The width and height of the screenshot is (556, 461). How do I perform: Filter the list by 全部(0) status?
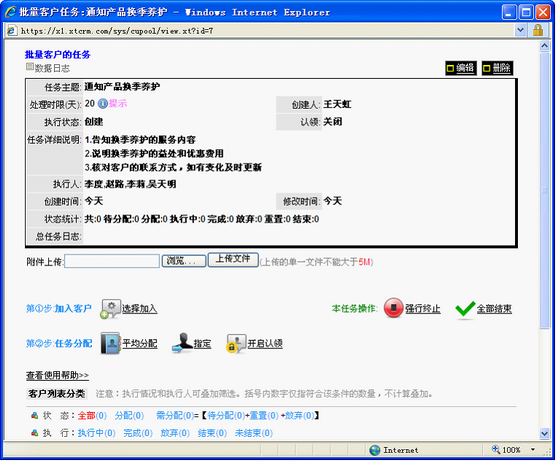(x=92, y=415)
